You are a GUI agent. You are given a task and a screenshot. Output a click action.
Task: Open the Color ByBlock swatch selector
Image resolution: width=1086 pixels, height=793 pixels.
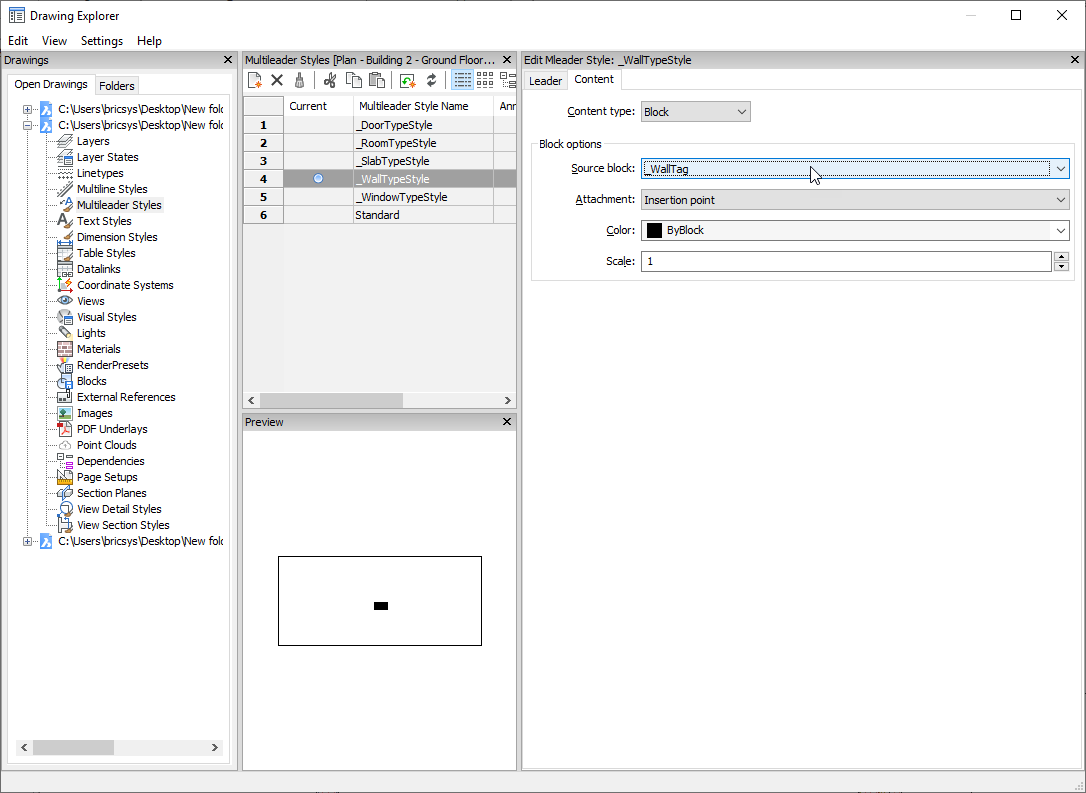coord(854,231)
